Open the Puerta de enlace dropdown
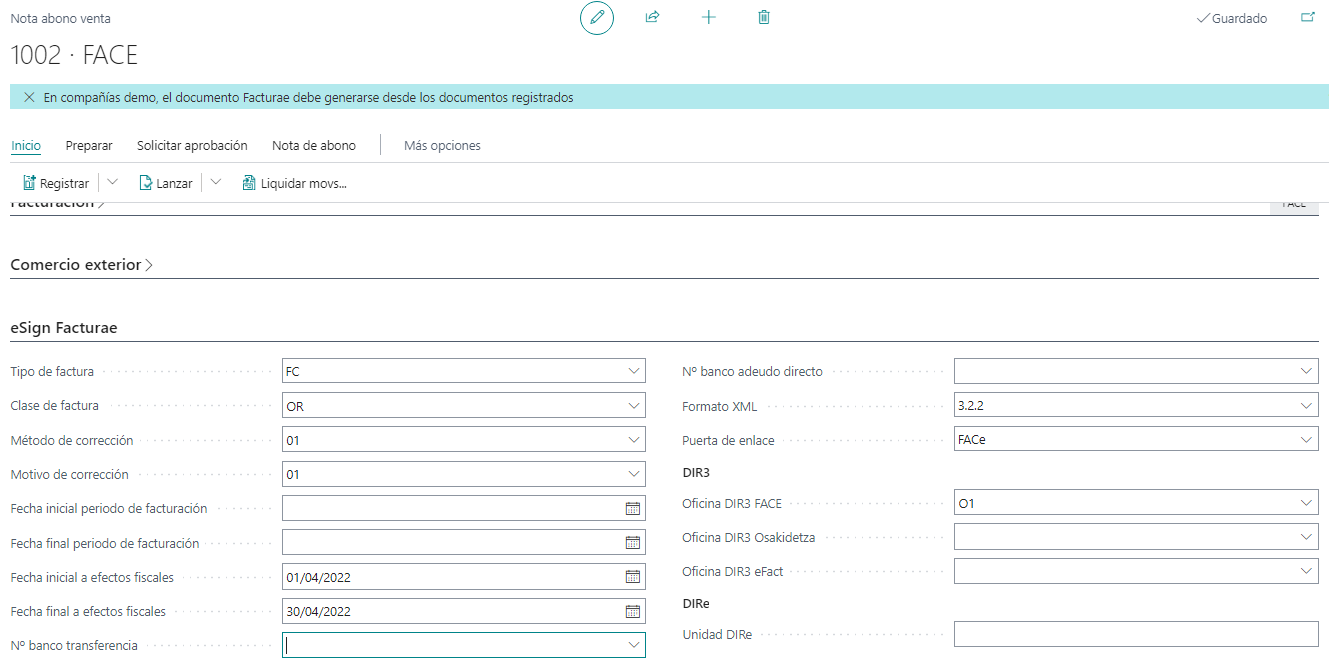The height and width of the screenshot is (669, 1329). tap(1306, 441)
